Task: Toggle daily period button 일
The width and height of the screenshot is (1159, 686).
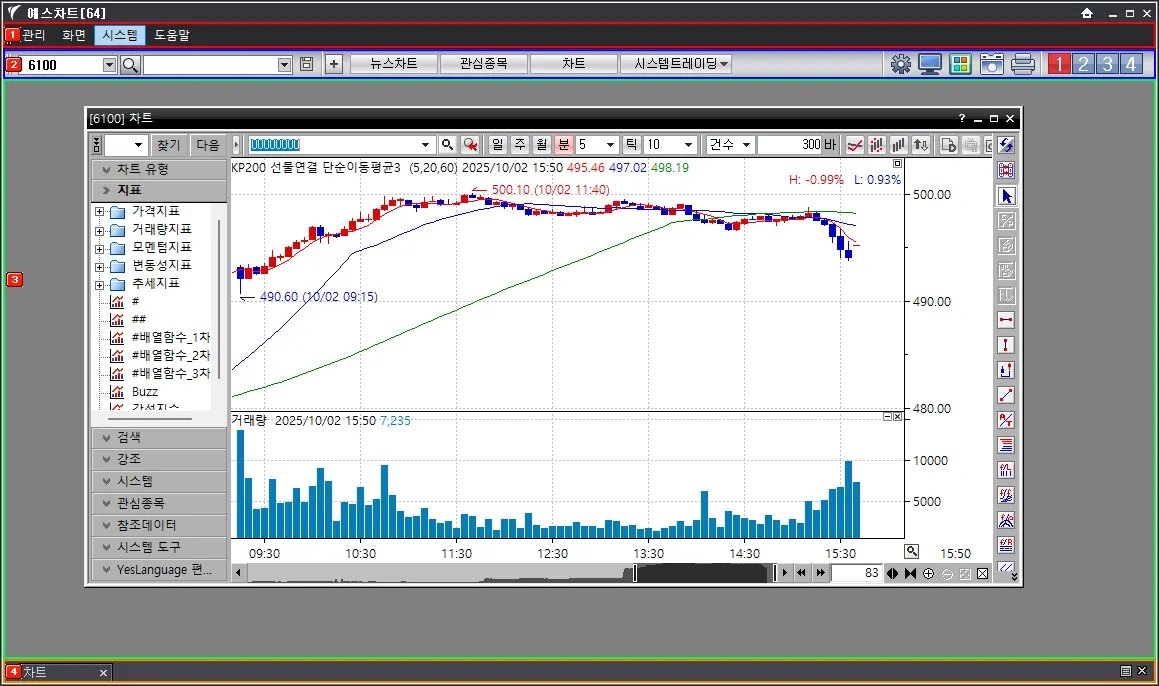Action: tap(497, 145)
